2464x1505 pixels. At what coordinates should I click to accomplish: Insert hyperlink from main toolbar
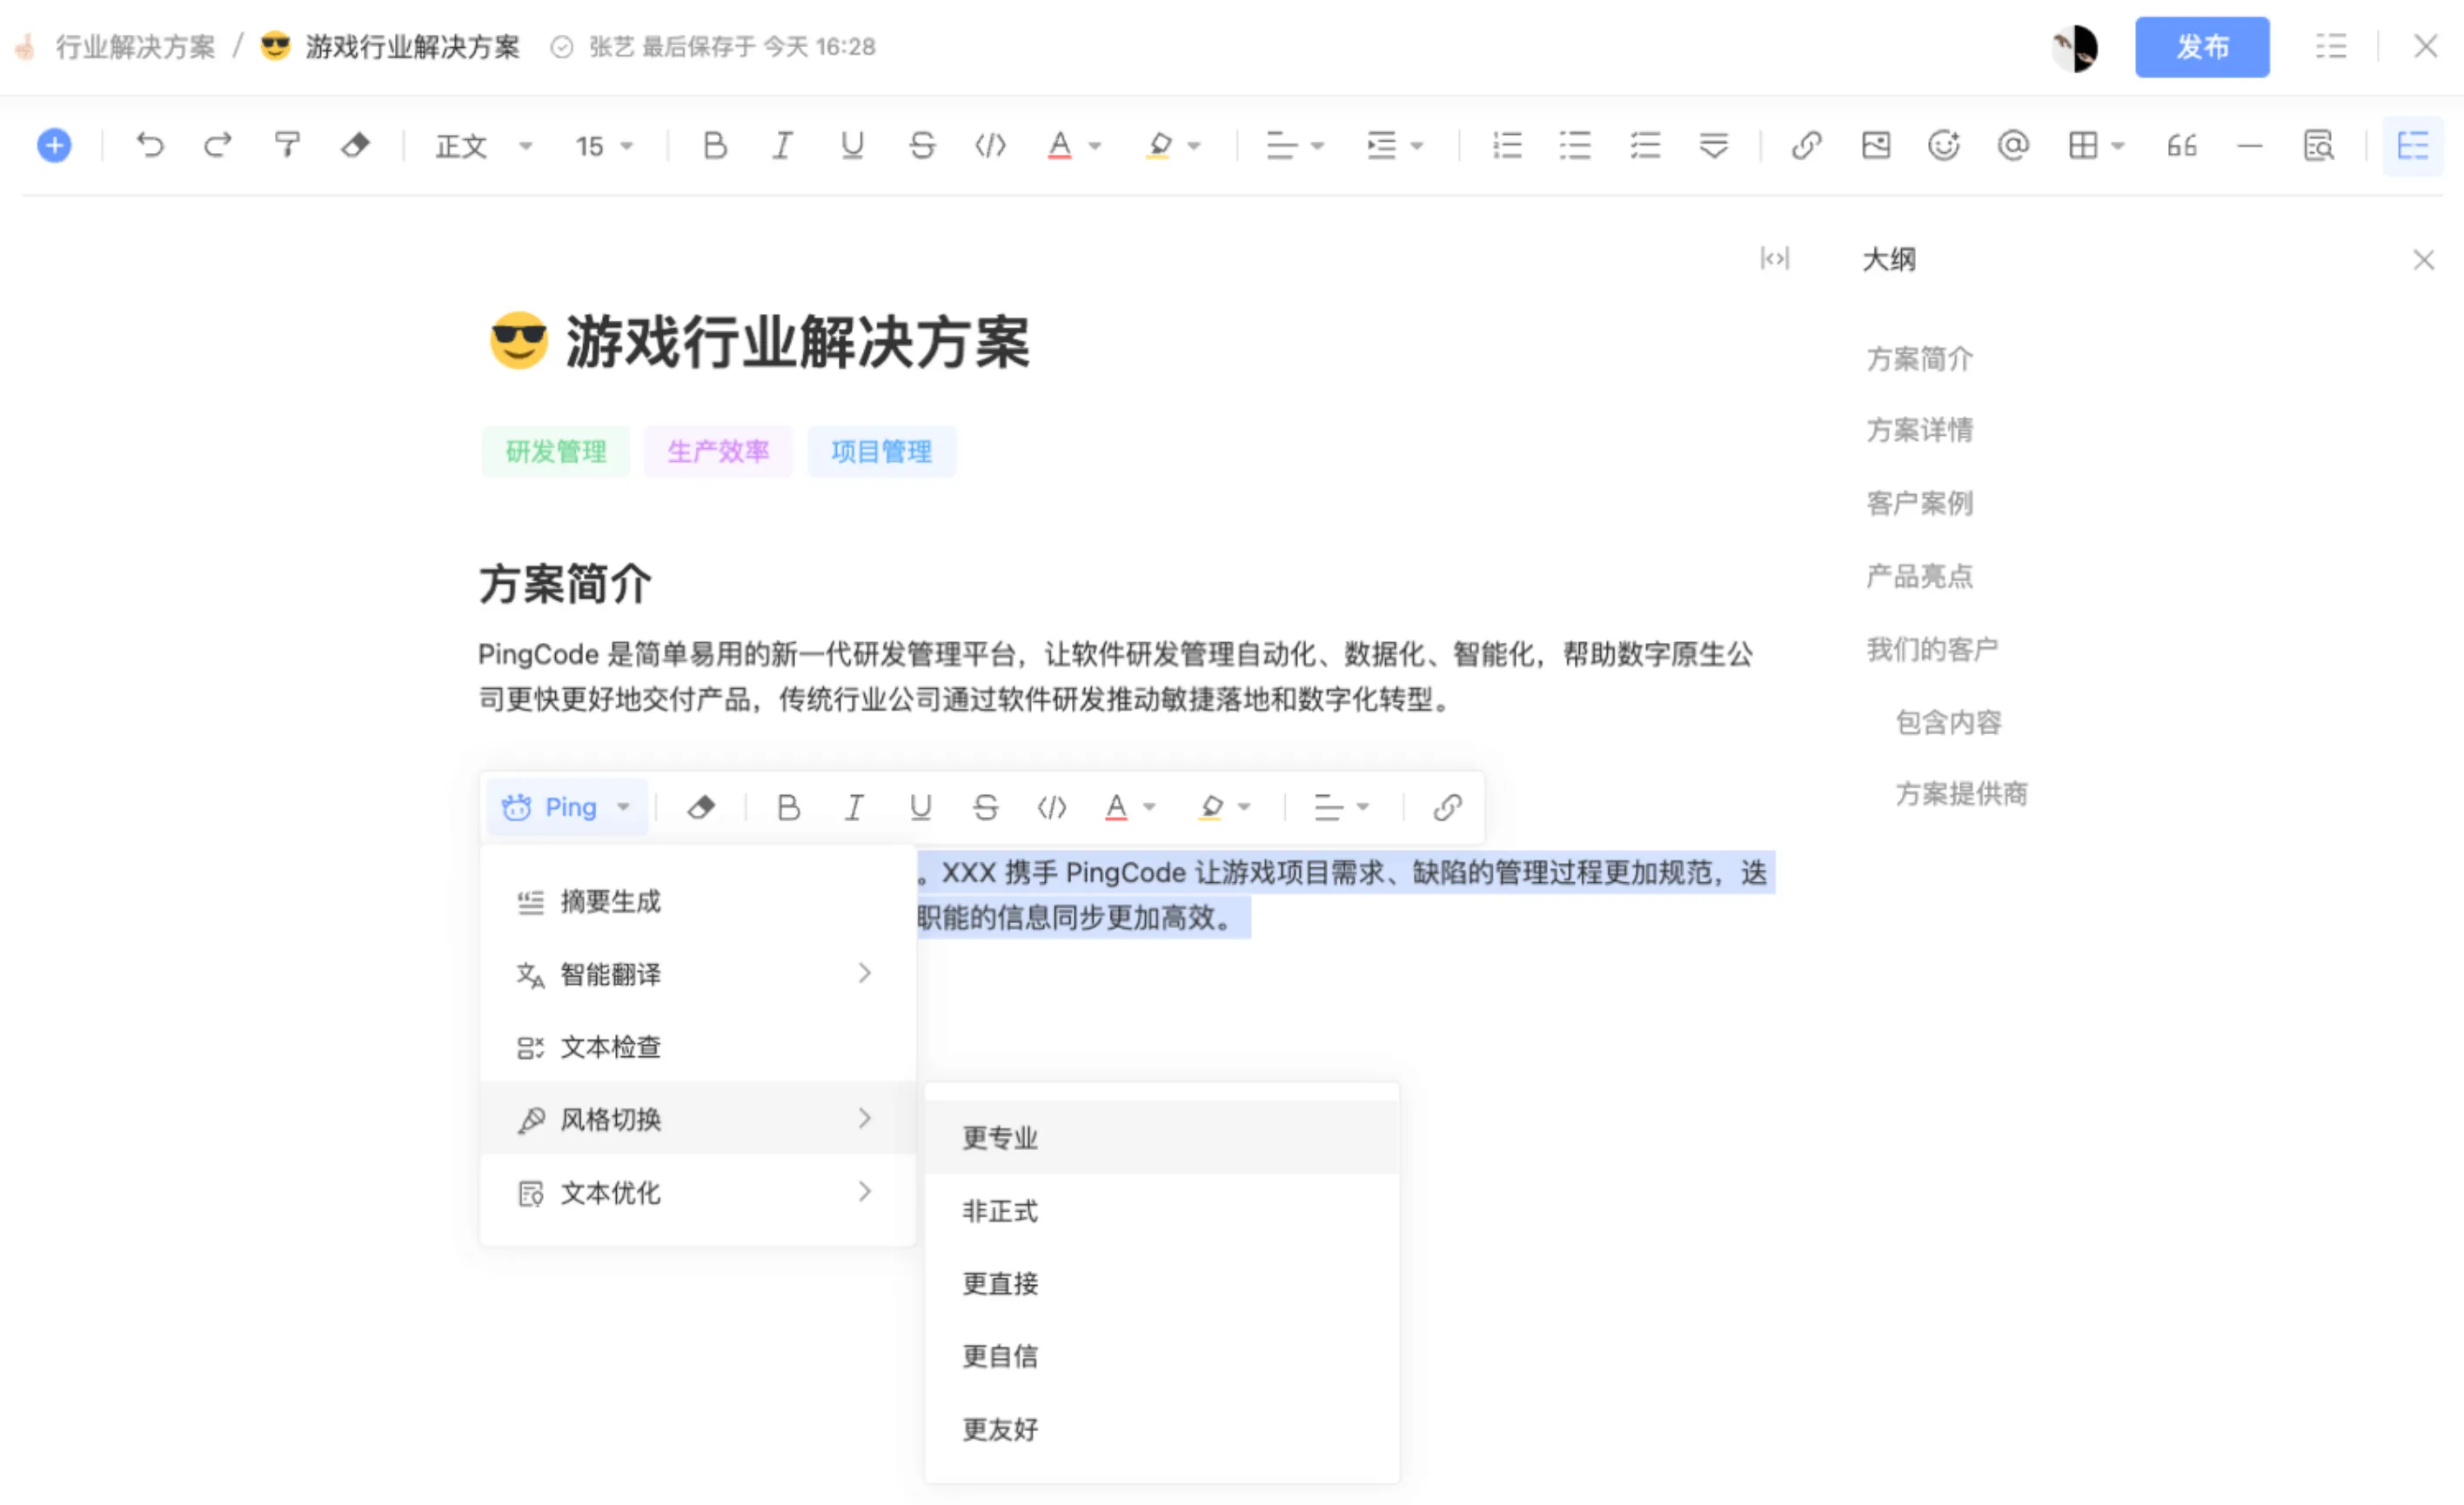[1806, 146]
